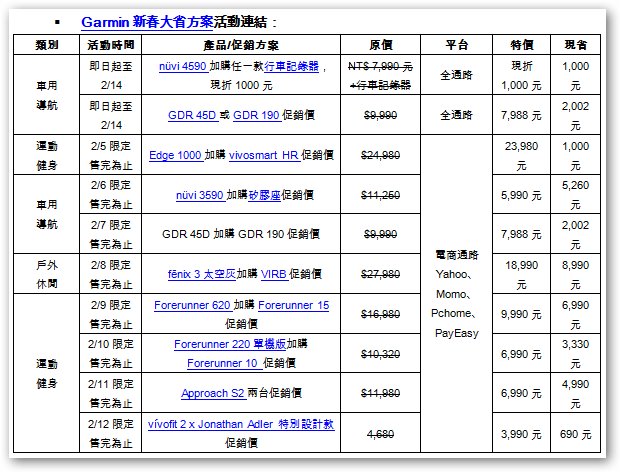620x472 pixels.
Task: Click the vivosmart HR link
Action: click(260, 155)
